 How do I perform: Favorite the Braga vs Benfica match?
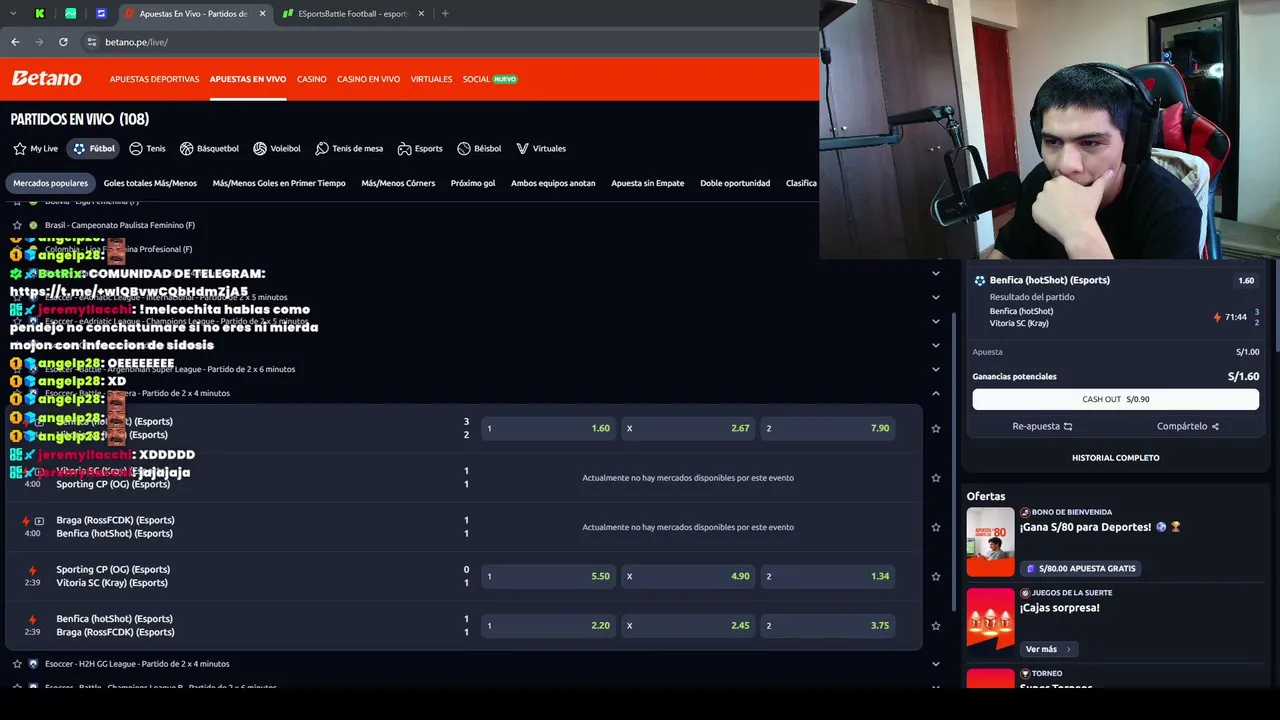click(x=936, y=527)
